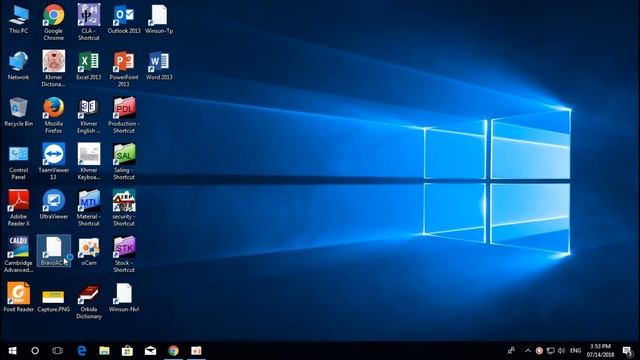Screen dimensions: 640x360
Task: Change ENG input language
Action: [576, 351]
